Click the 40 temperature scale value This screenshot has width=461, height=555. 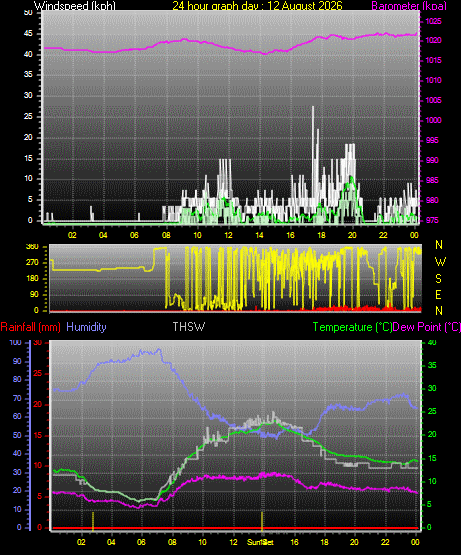click(432, 343)
